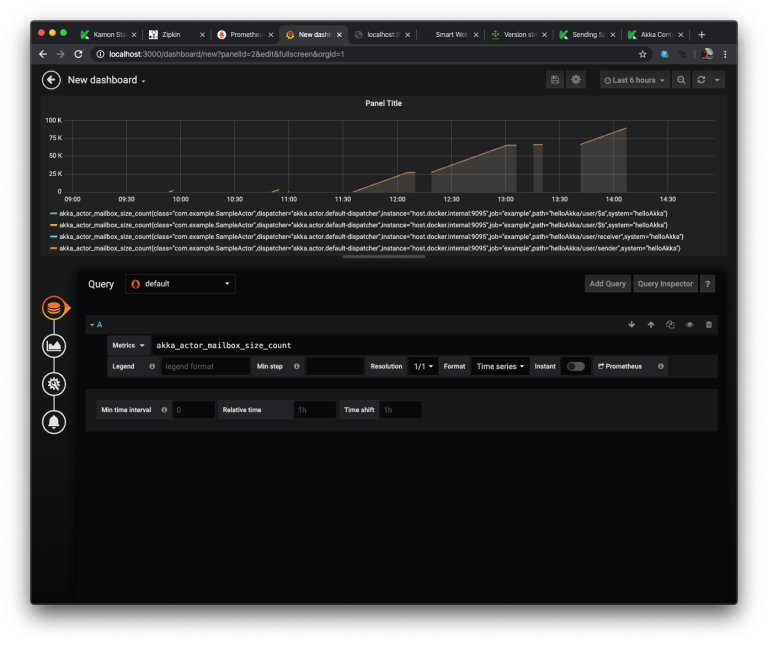Switch to the Zipkin browser tab
The height and width of the screenshot is (645, 768).
176,34
